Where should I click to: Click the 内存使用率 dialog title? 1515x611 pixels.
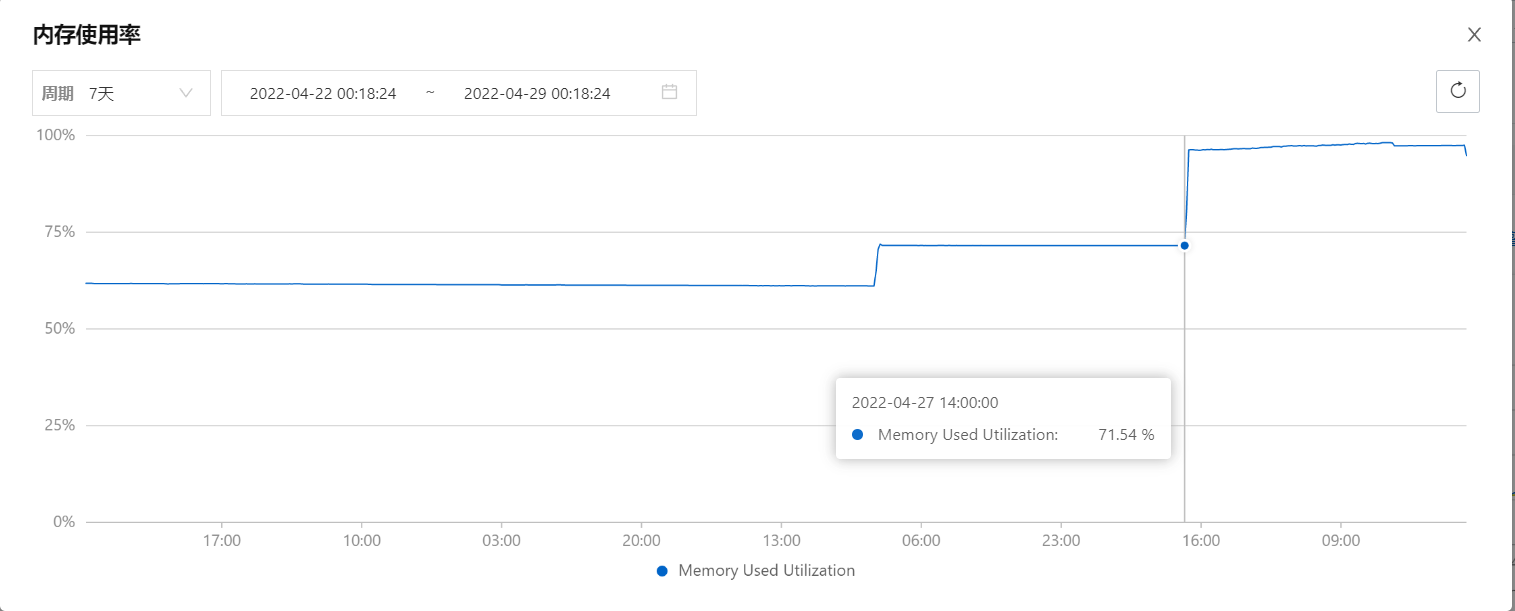click(x=87, y=35)
